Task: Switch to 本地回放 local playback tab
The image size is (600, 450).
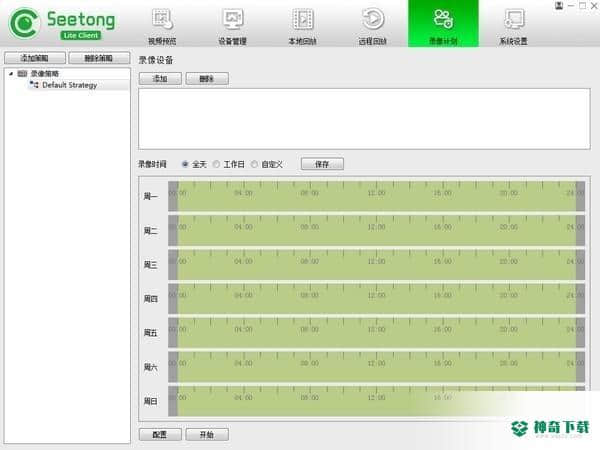Action: pyautogui.click(x=302, y=25)
